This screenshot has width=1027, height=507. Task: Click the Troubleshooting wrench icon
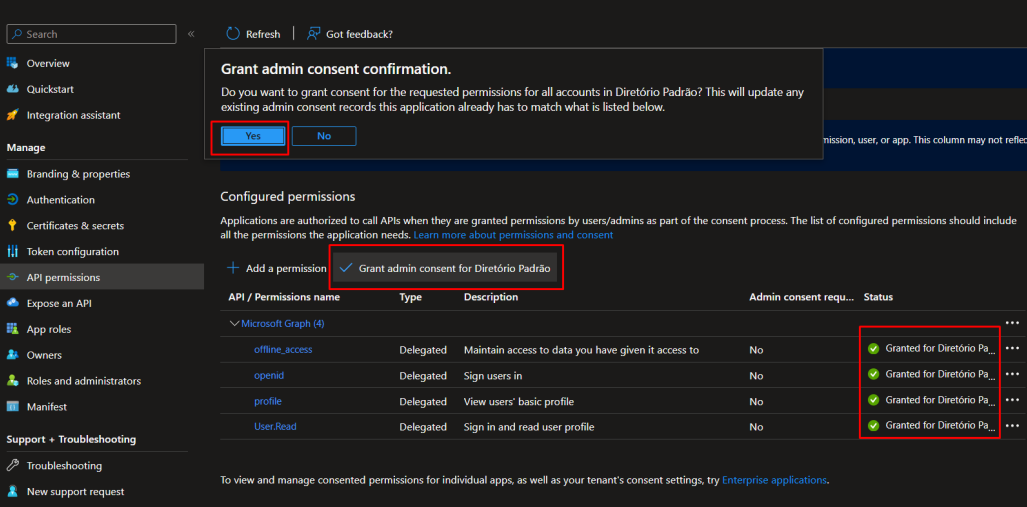(x=12, y=466)
